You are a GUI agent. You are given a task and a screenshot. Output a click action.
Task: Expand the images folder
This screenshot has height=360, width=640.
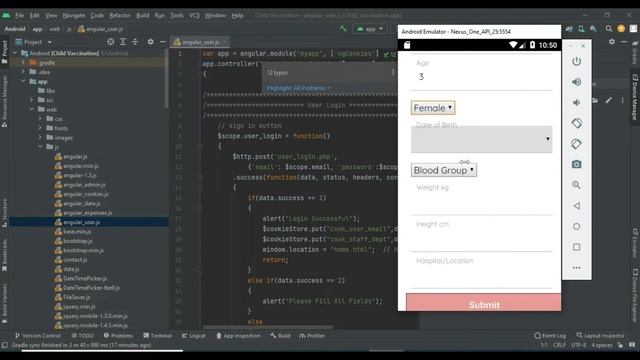[40, 138]
